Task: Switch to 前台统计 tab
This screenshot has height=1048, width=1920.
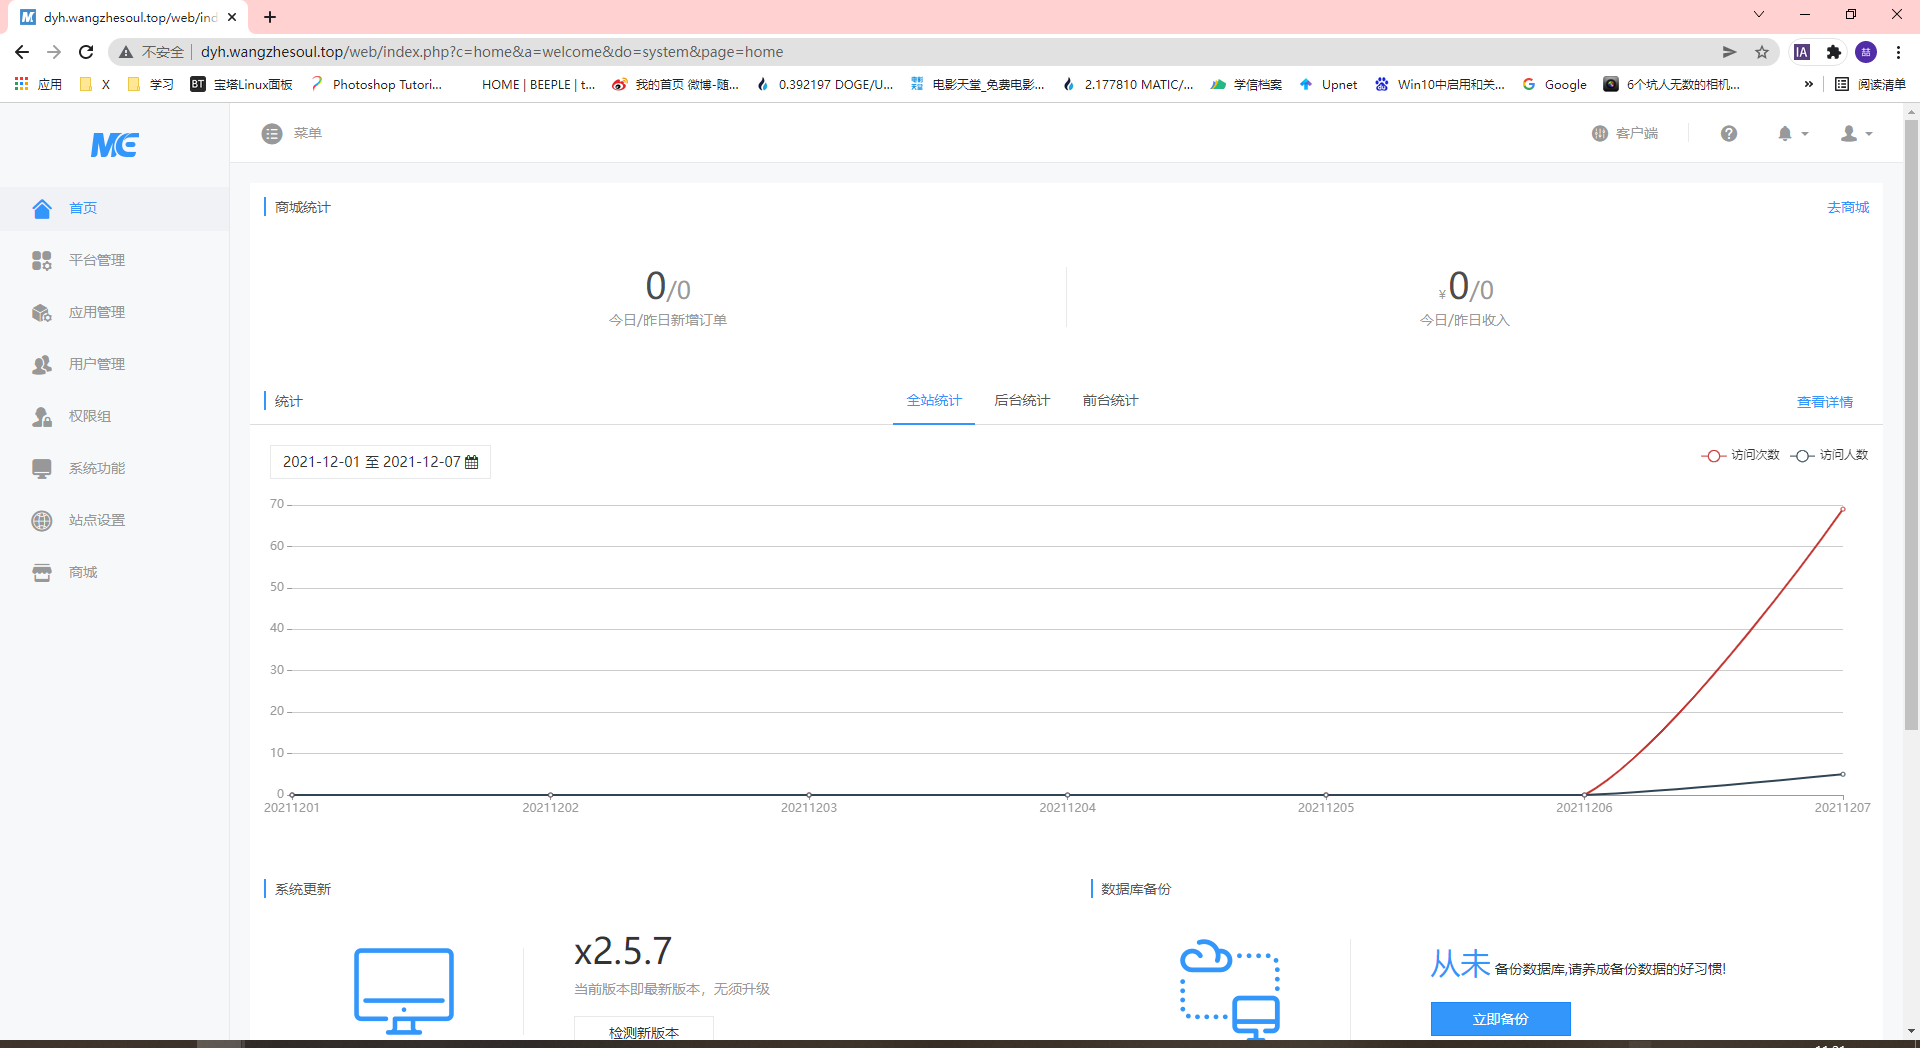Action: tap(1110, 401)
